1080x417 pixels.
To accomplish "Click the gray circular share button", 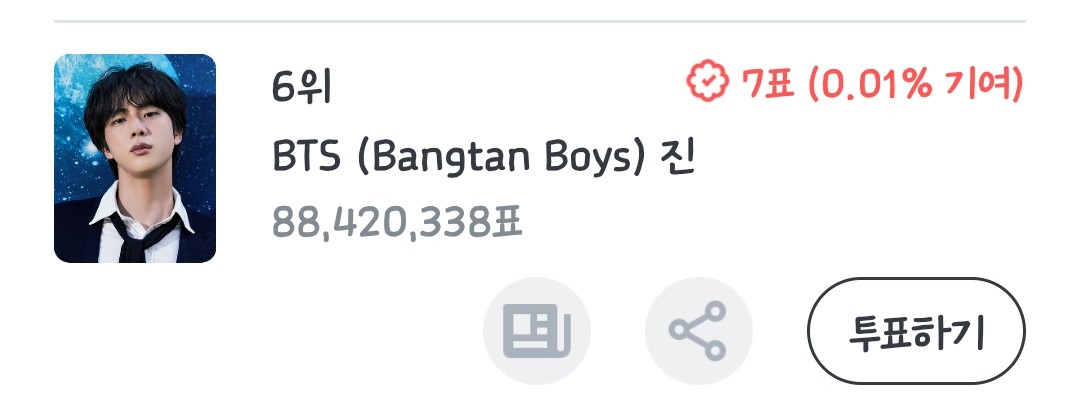I will [x=698, y=331].
